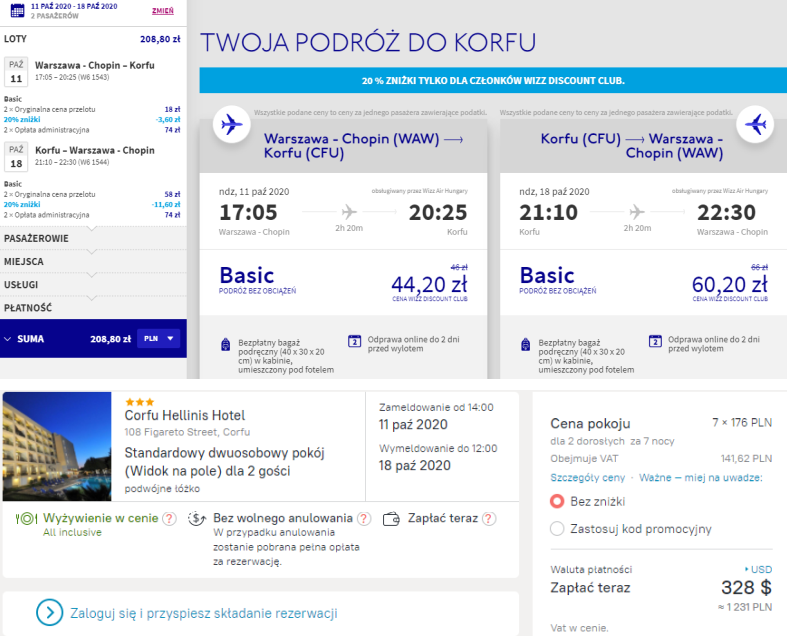Click Zaloguj się i przyspiesz składanie rezerwacji

click(x=204, y=613)
